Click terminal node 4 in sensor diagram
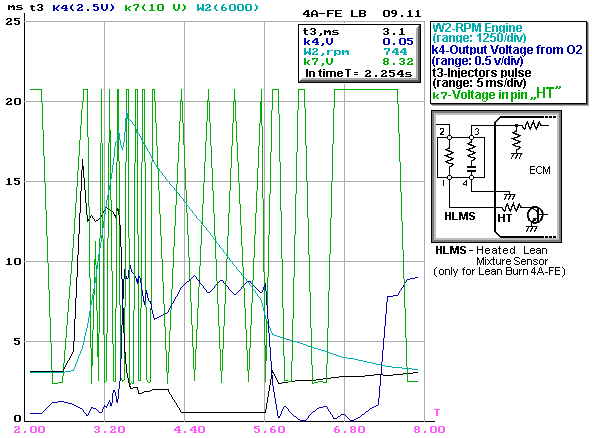 click(x=471, y=177)
